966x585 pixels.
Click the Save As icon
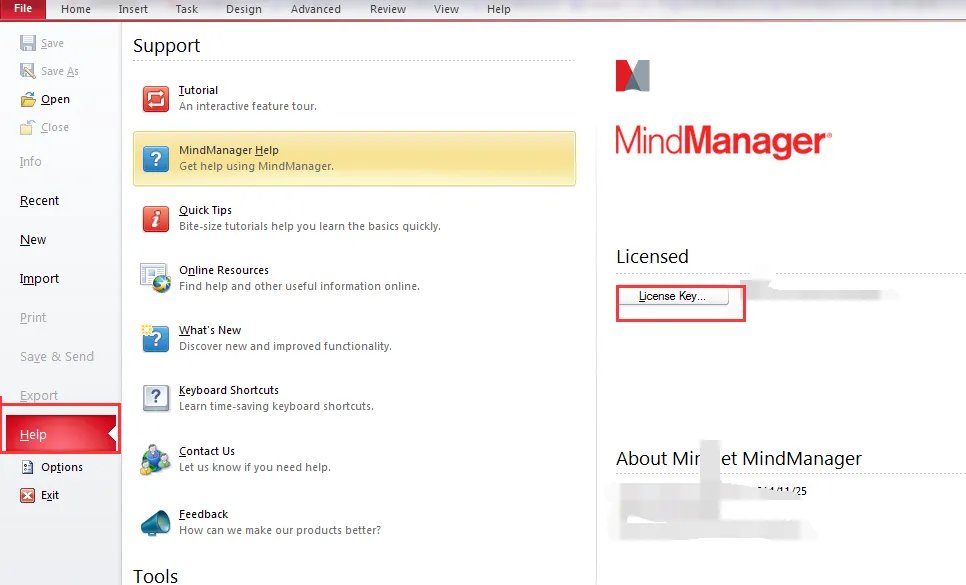[x=28, y=70]
